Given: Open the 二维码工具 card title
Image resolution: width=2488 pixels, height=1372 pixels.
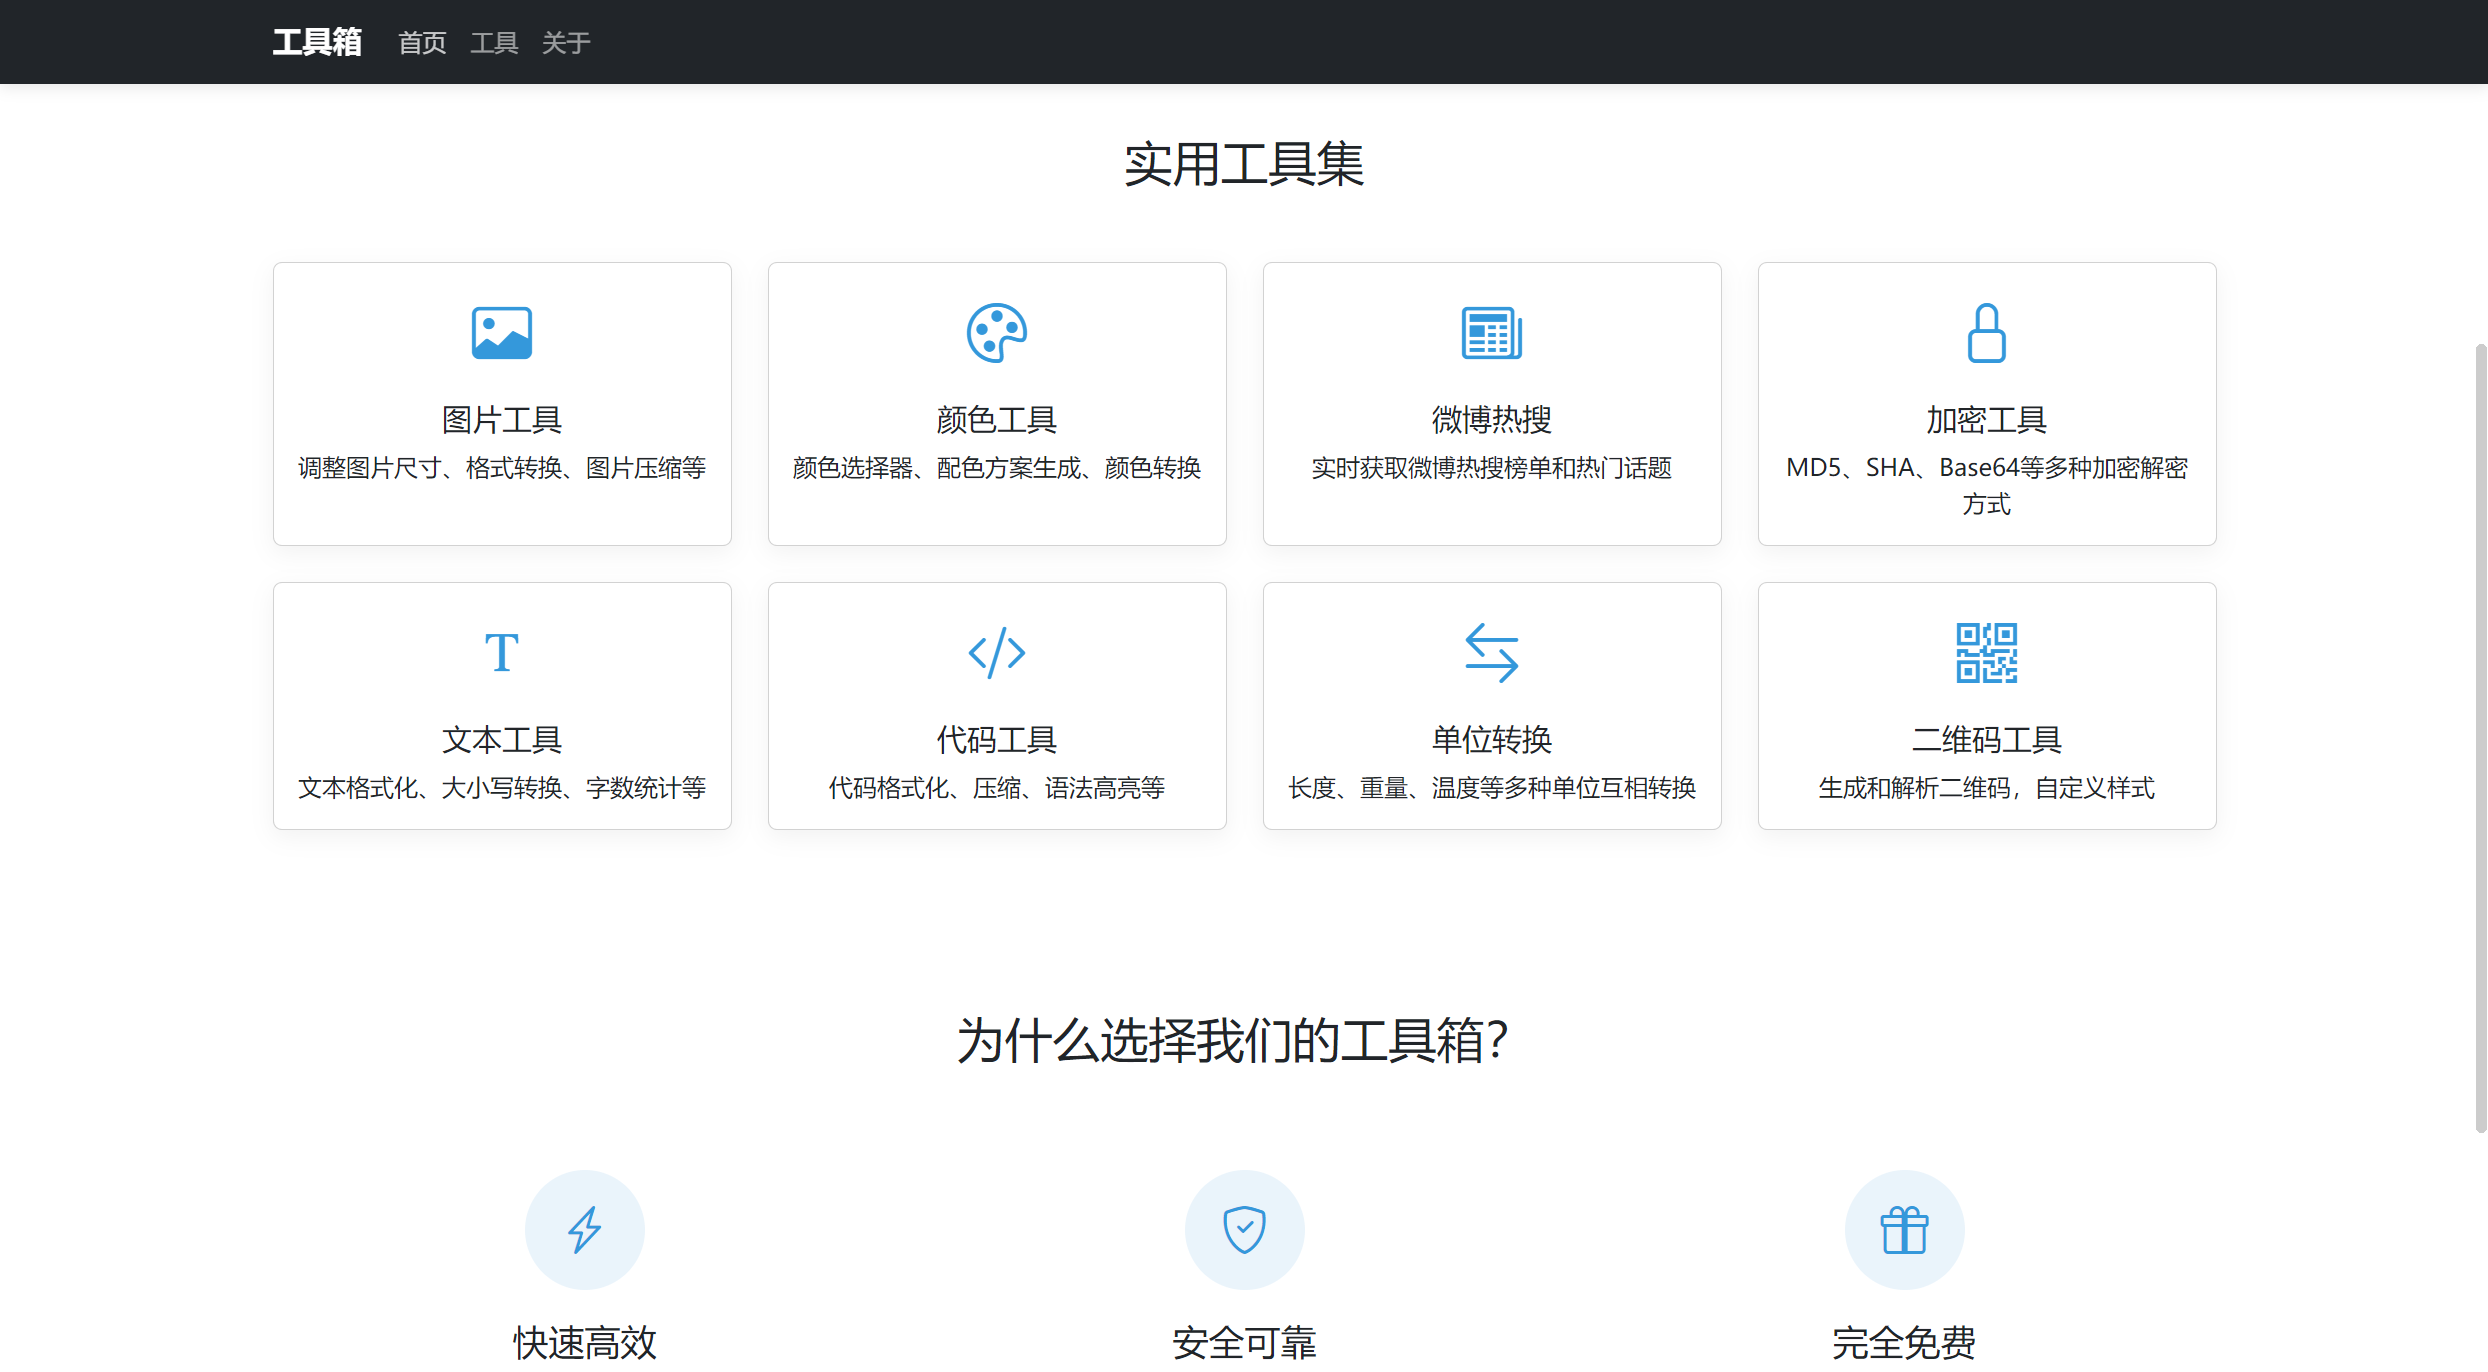Looking at the screenshot, I should point(1986,740).
